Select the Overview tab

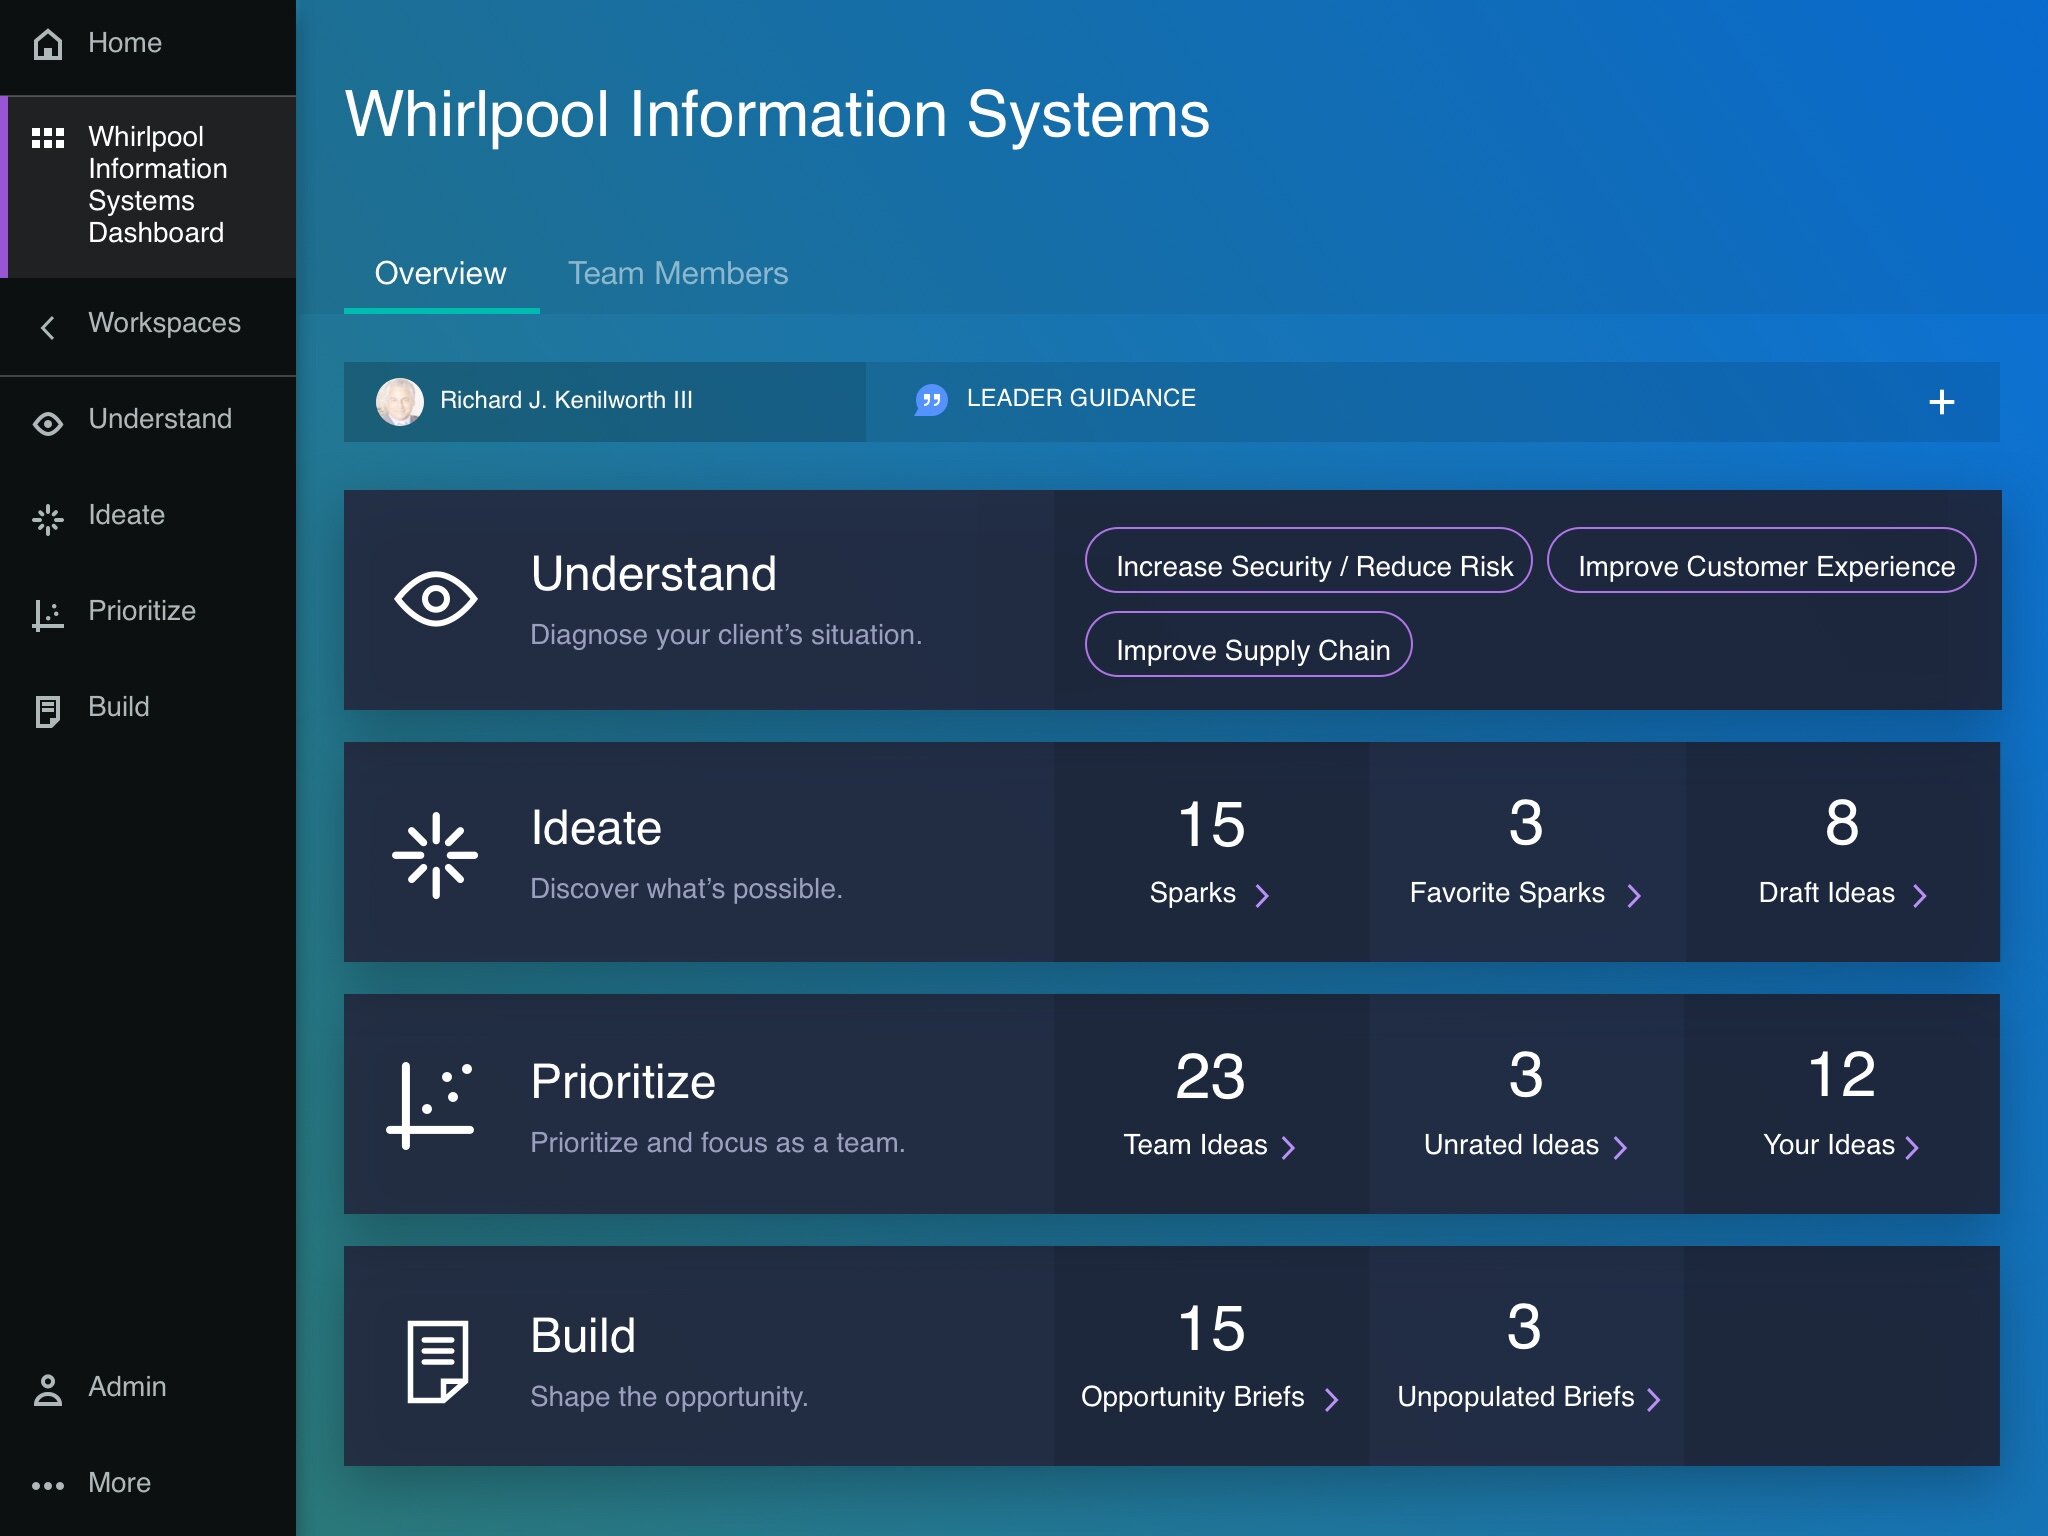(x=441, y=274)
